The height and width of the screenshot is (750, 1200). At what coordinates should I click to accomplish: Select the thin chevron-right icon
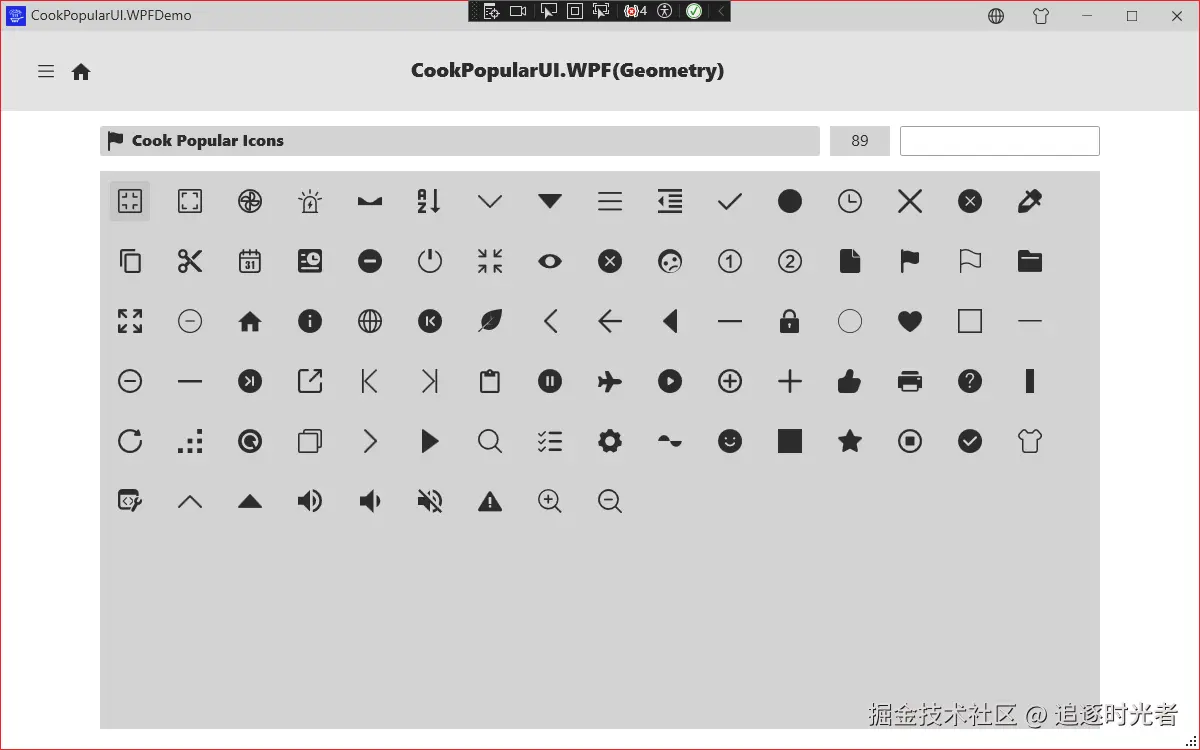coord(370,441)
